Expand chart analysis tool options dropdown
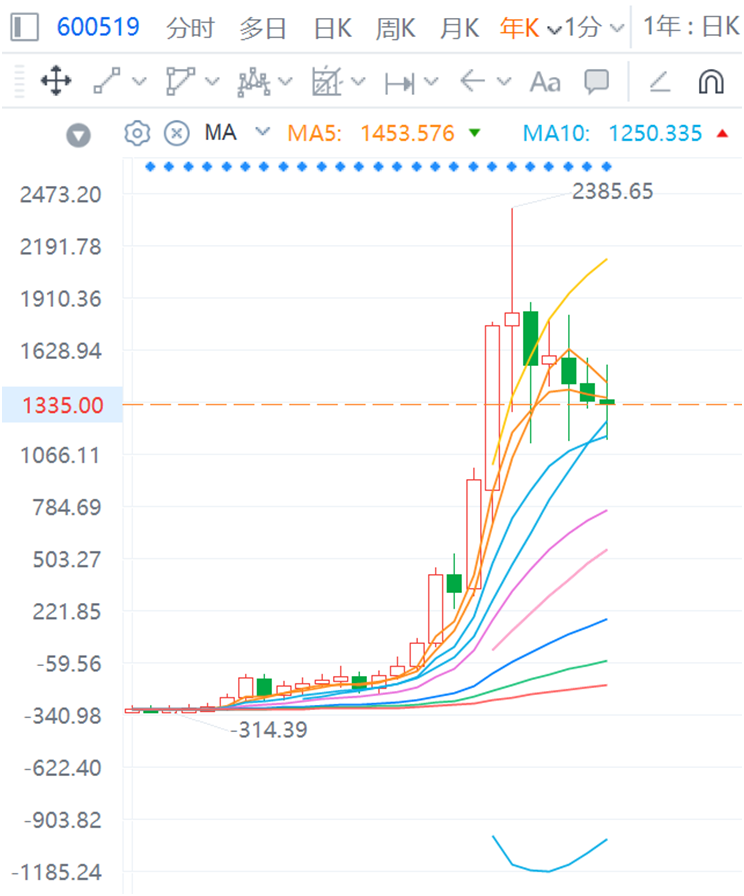The width and height of the screenshot is (744, 896). pos(358,82)
